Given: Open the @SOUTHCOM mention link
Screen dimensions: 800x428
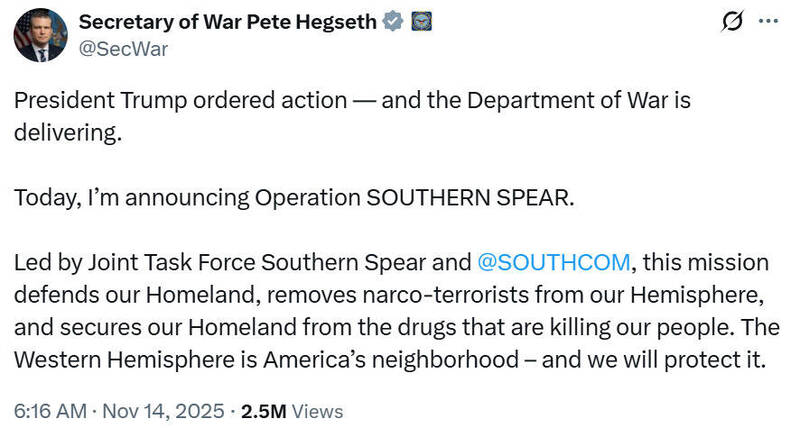Looking at the screenshot, I should tap(553, 263).
